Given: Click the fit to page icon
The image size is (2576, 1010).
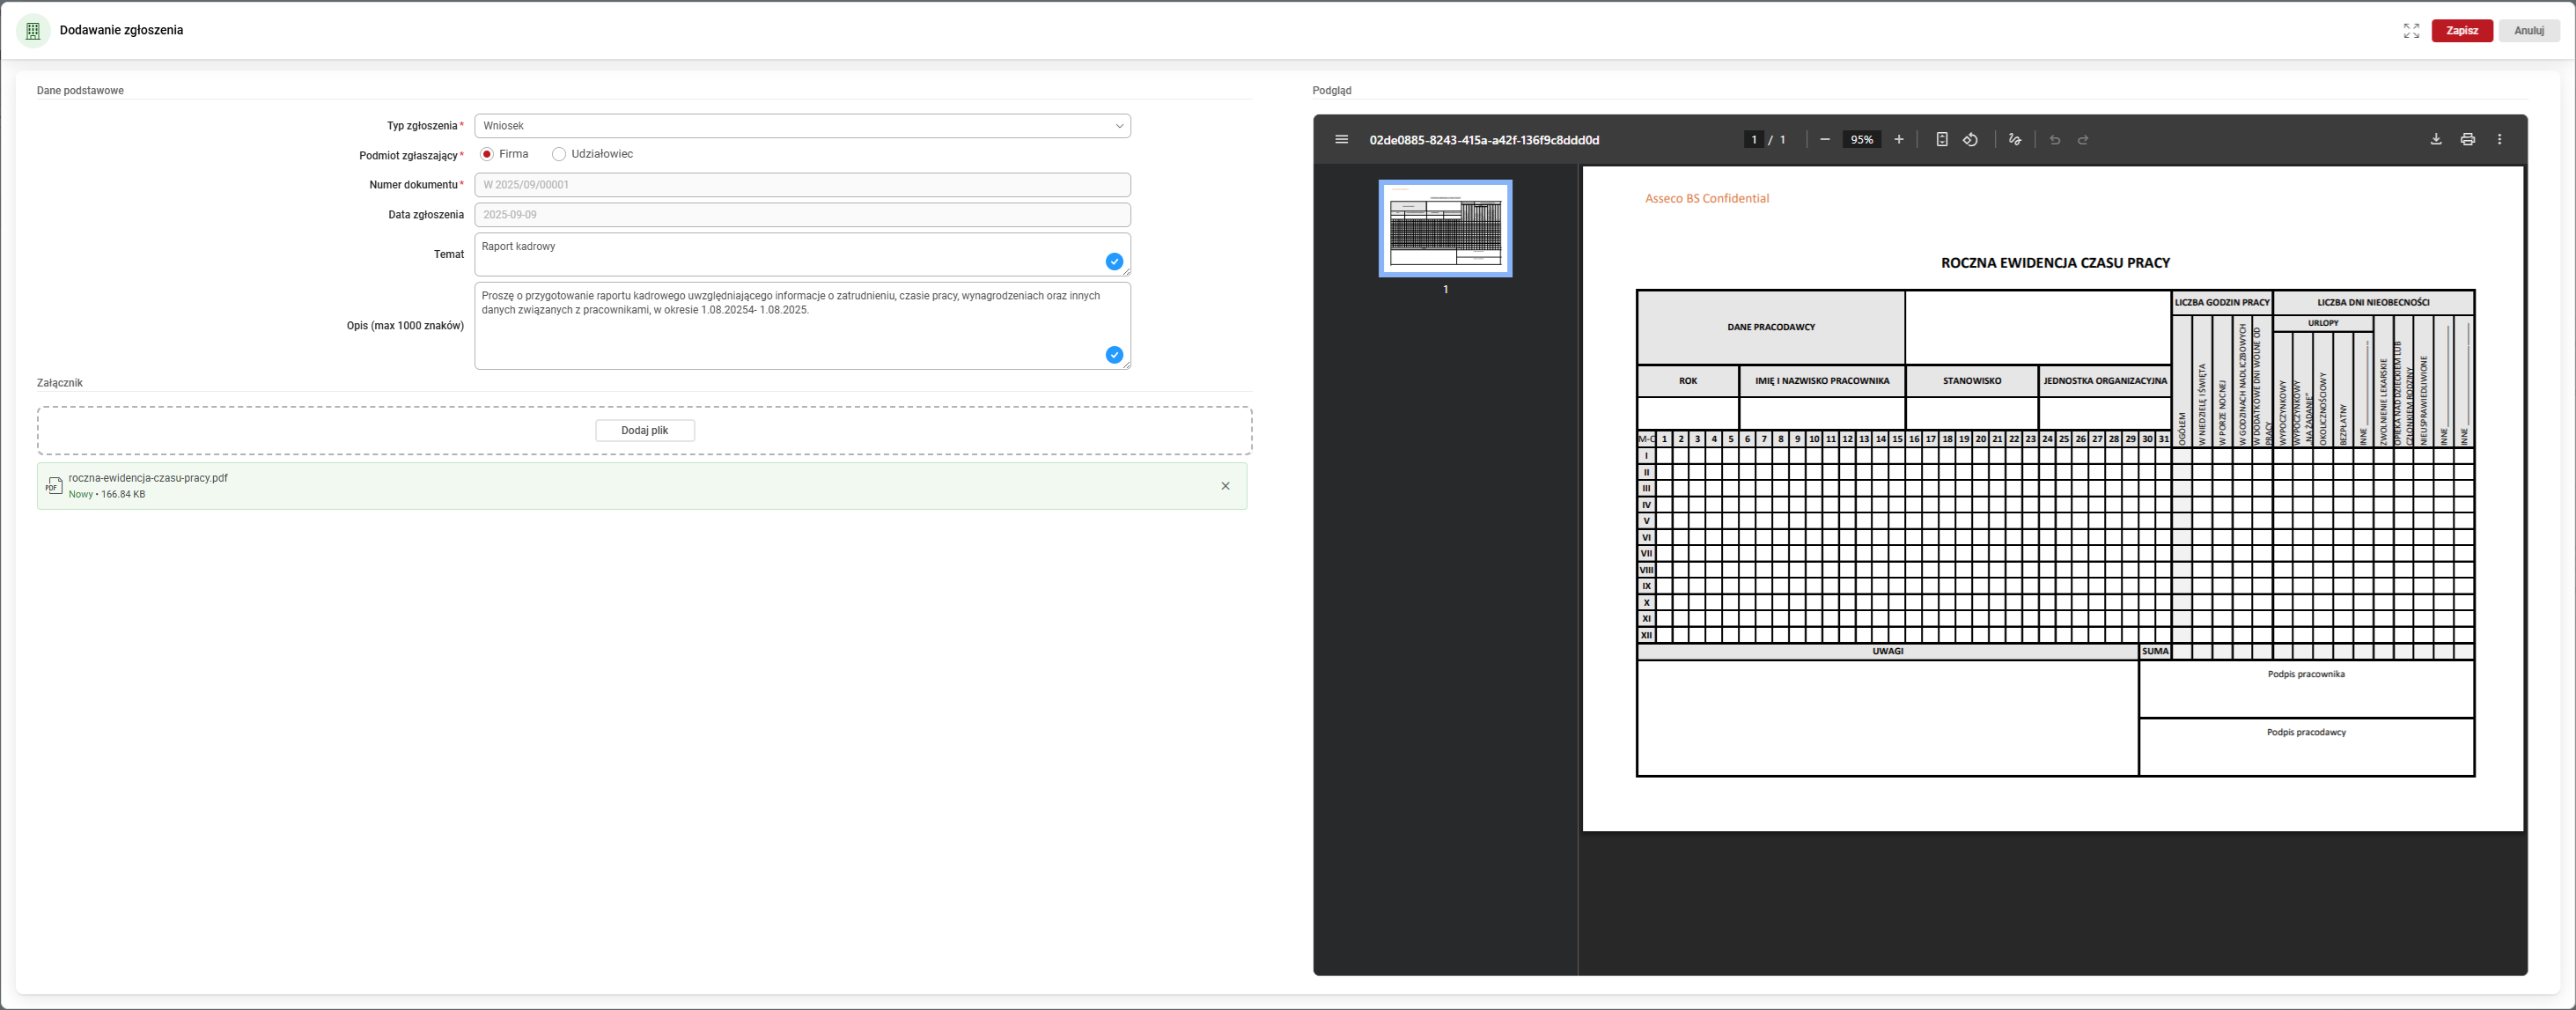Looking at the screenshot, I should pyautogui.click(x=1942, y=140).
